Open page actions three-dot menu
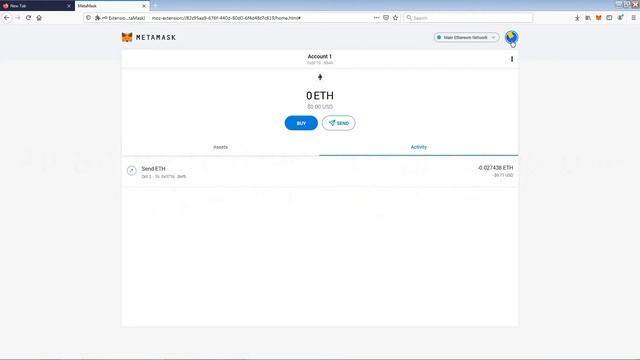Screen dimensions: 640x360 376,18
